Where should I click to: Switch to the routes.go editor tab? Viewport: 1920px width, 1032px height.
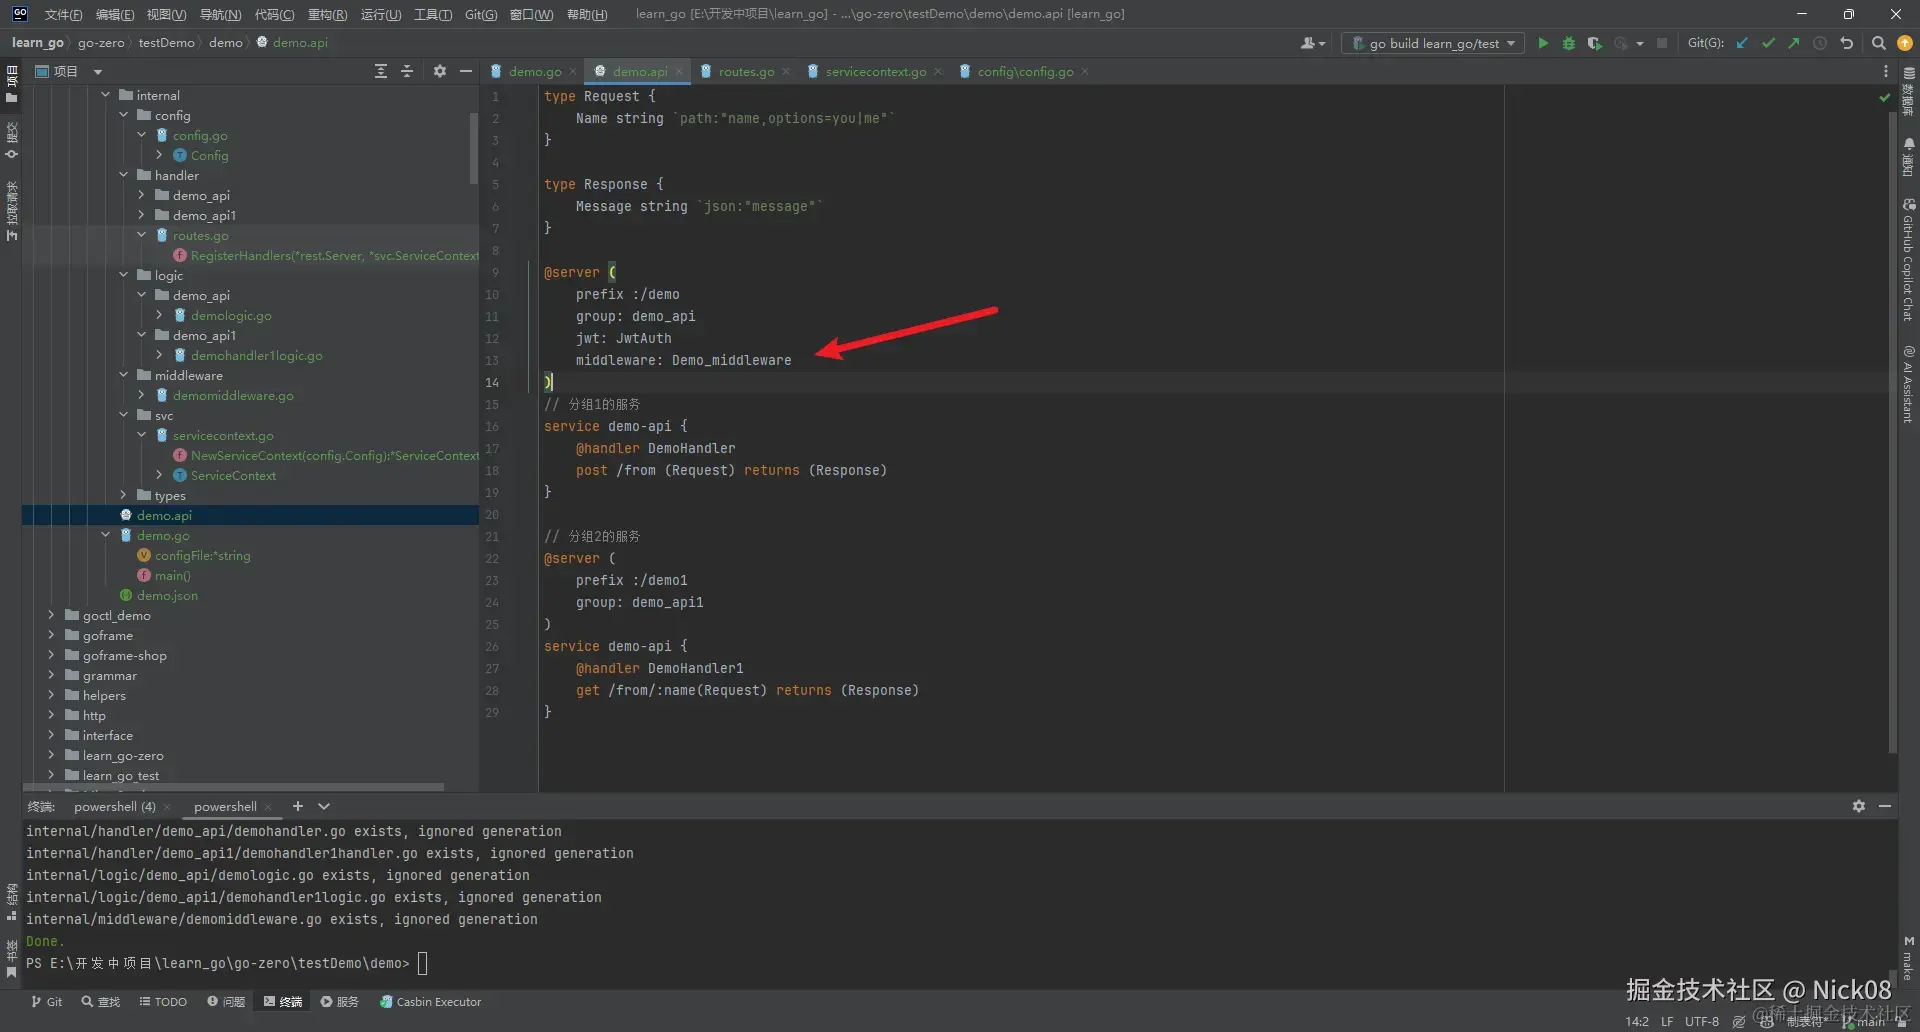pyautogui.click(x=745, y=71)
